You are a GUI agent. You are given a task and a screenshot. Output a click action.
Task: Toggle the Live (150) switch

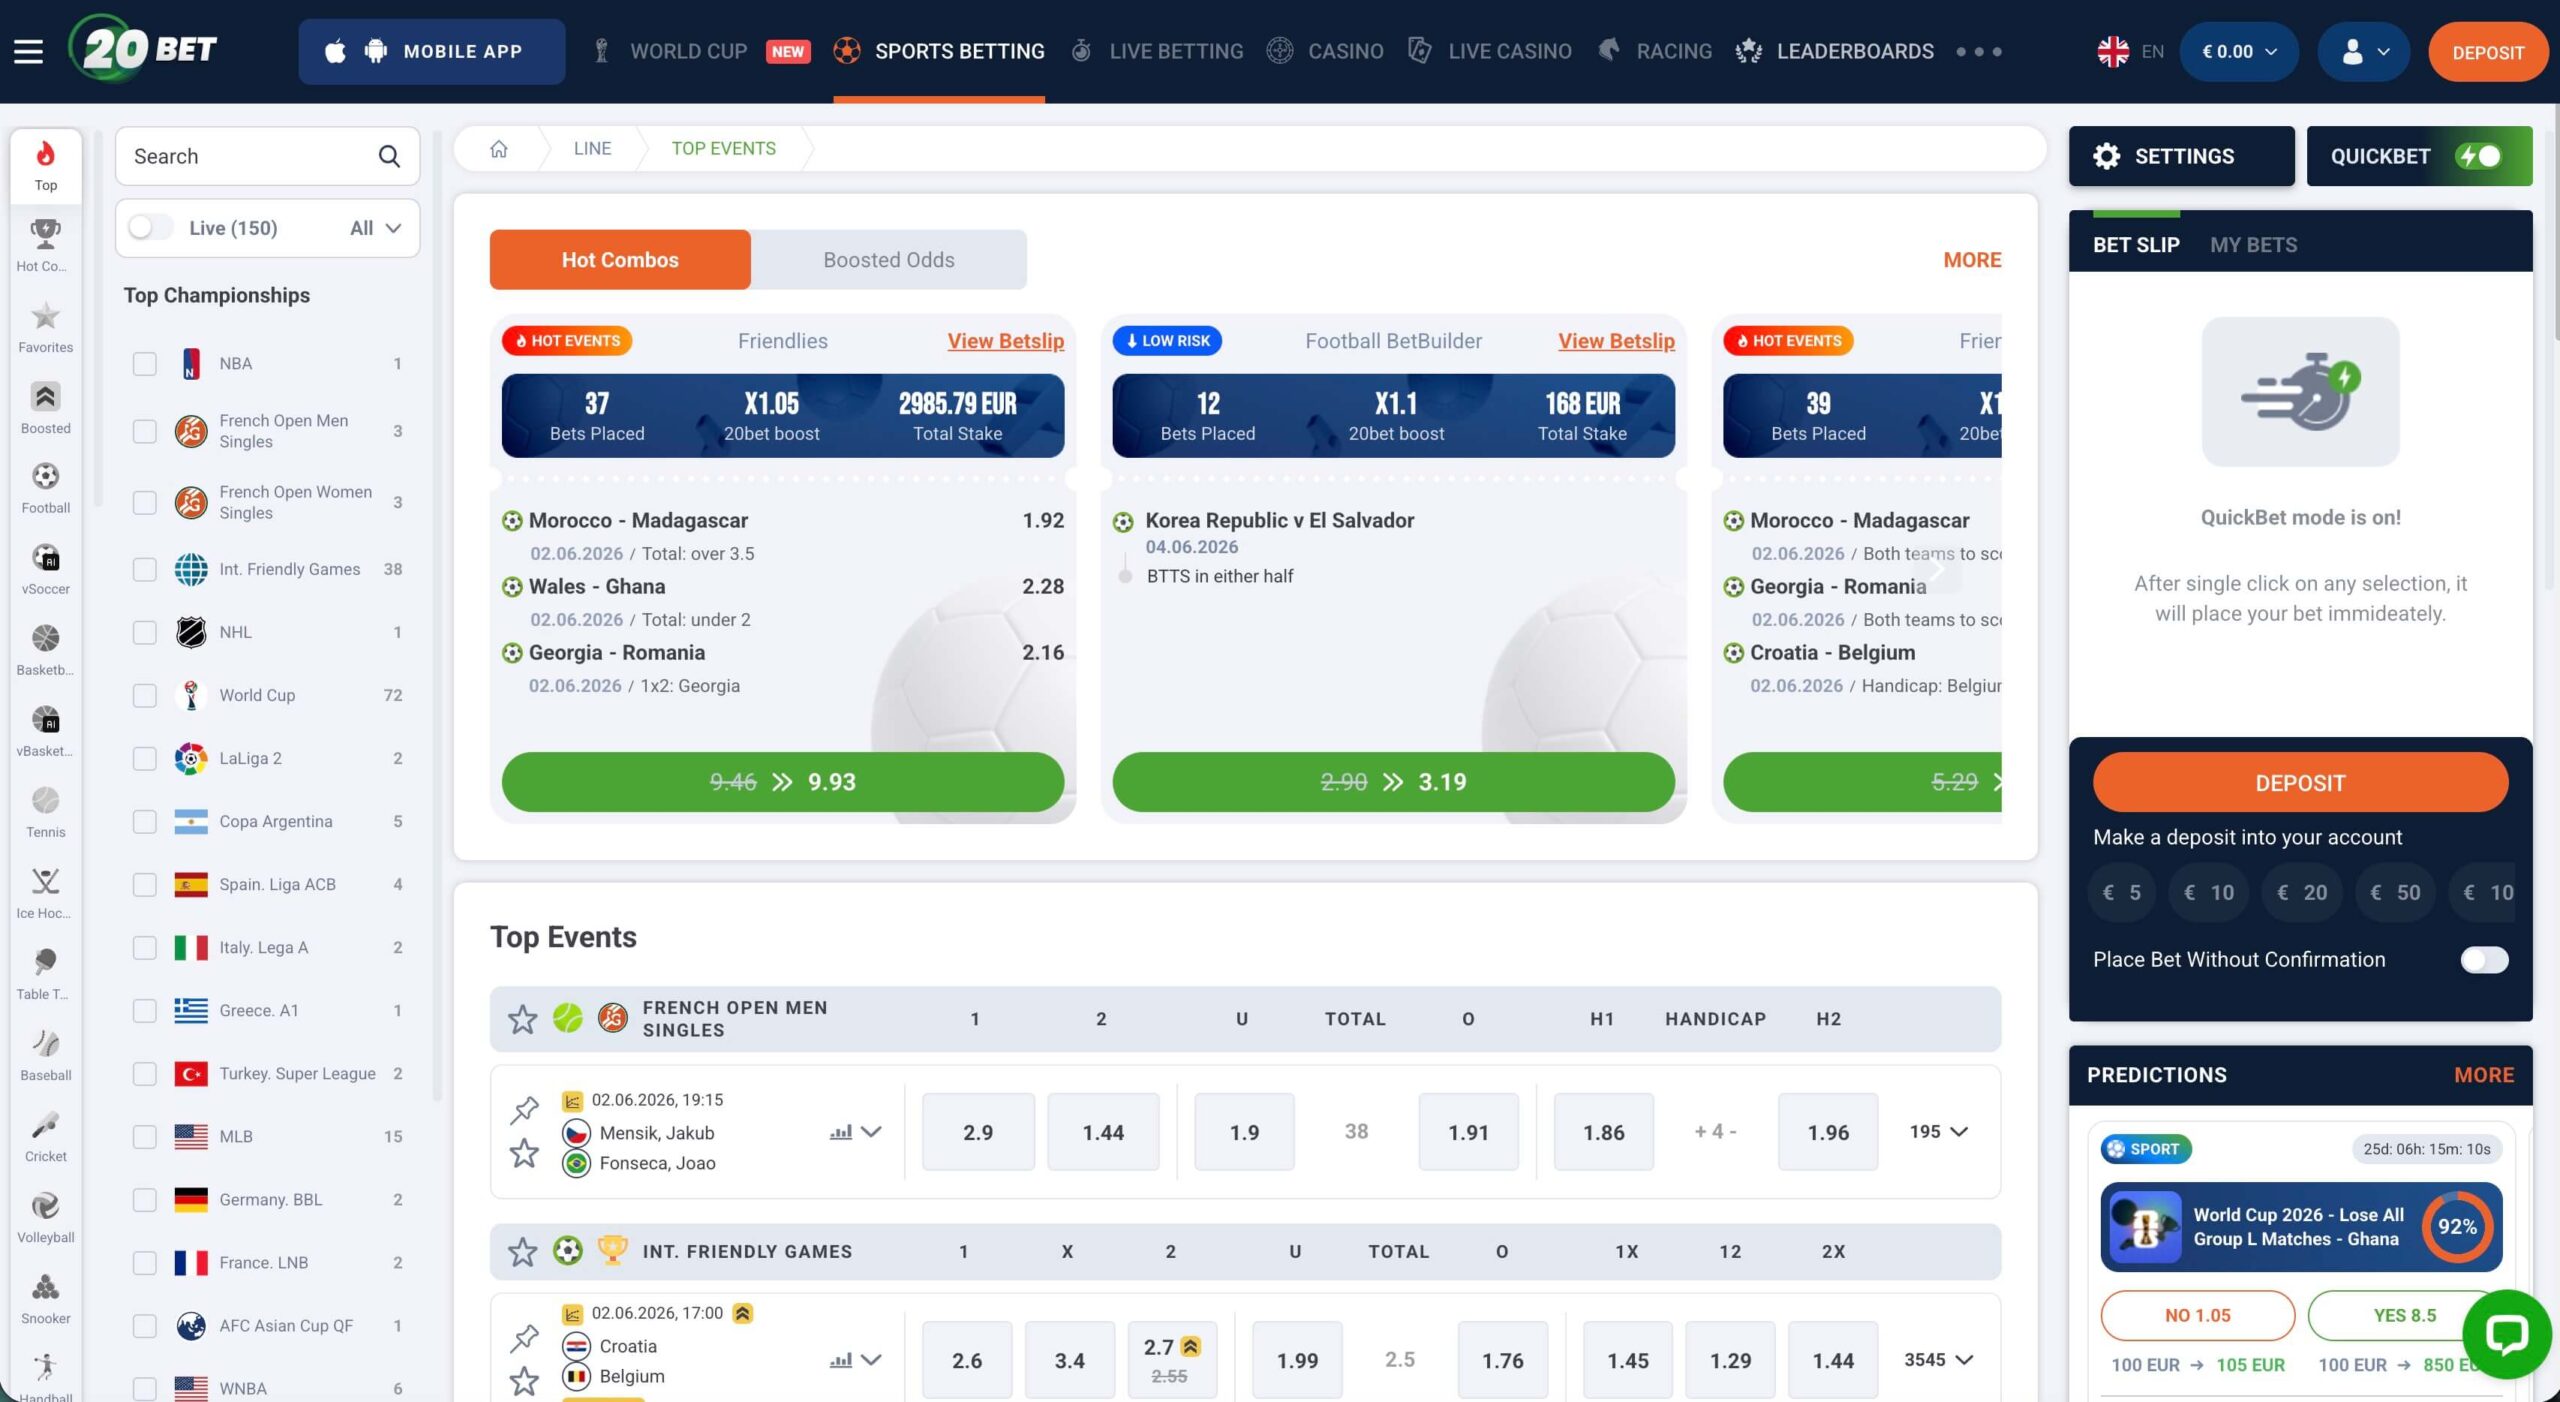[150, 227]
